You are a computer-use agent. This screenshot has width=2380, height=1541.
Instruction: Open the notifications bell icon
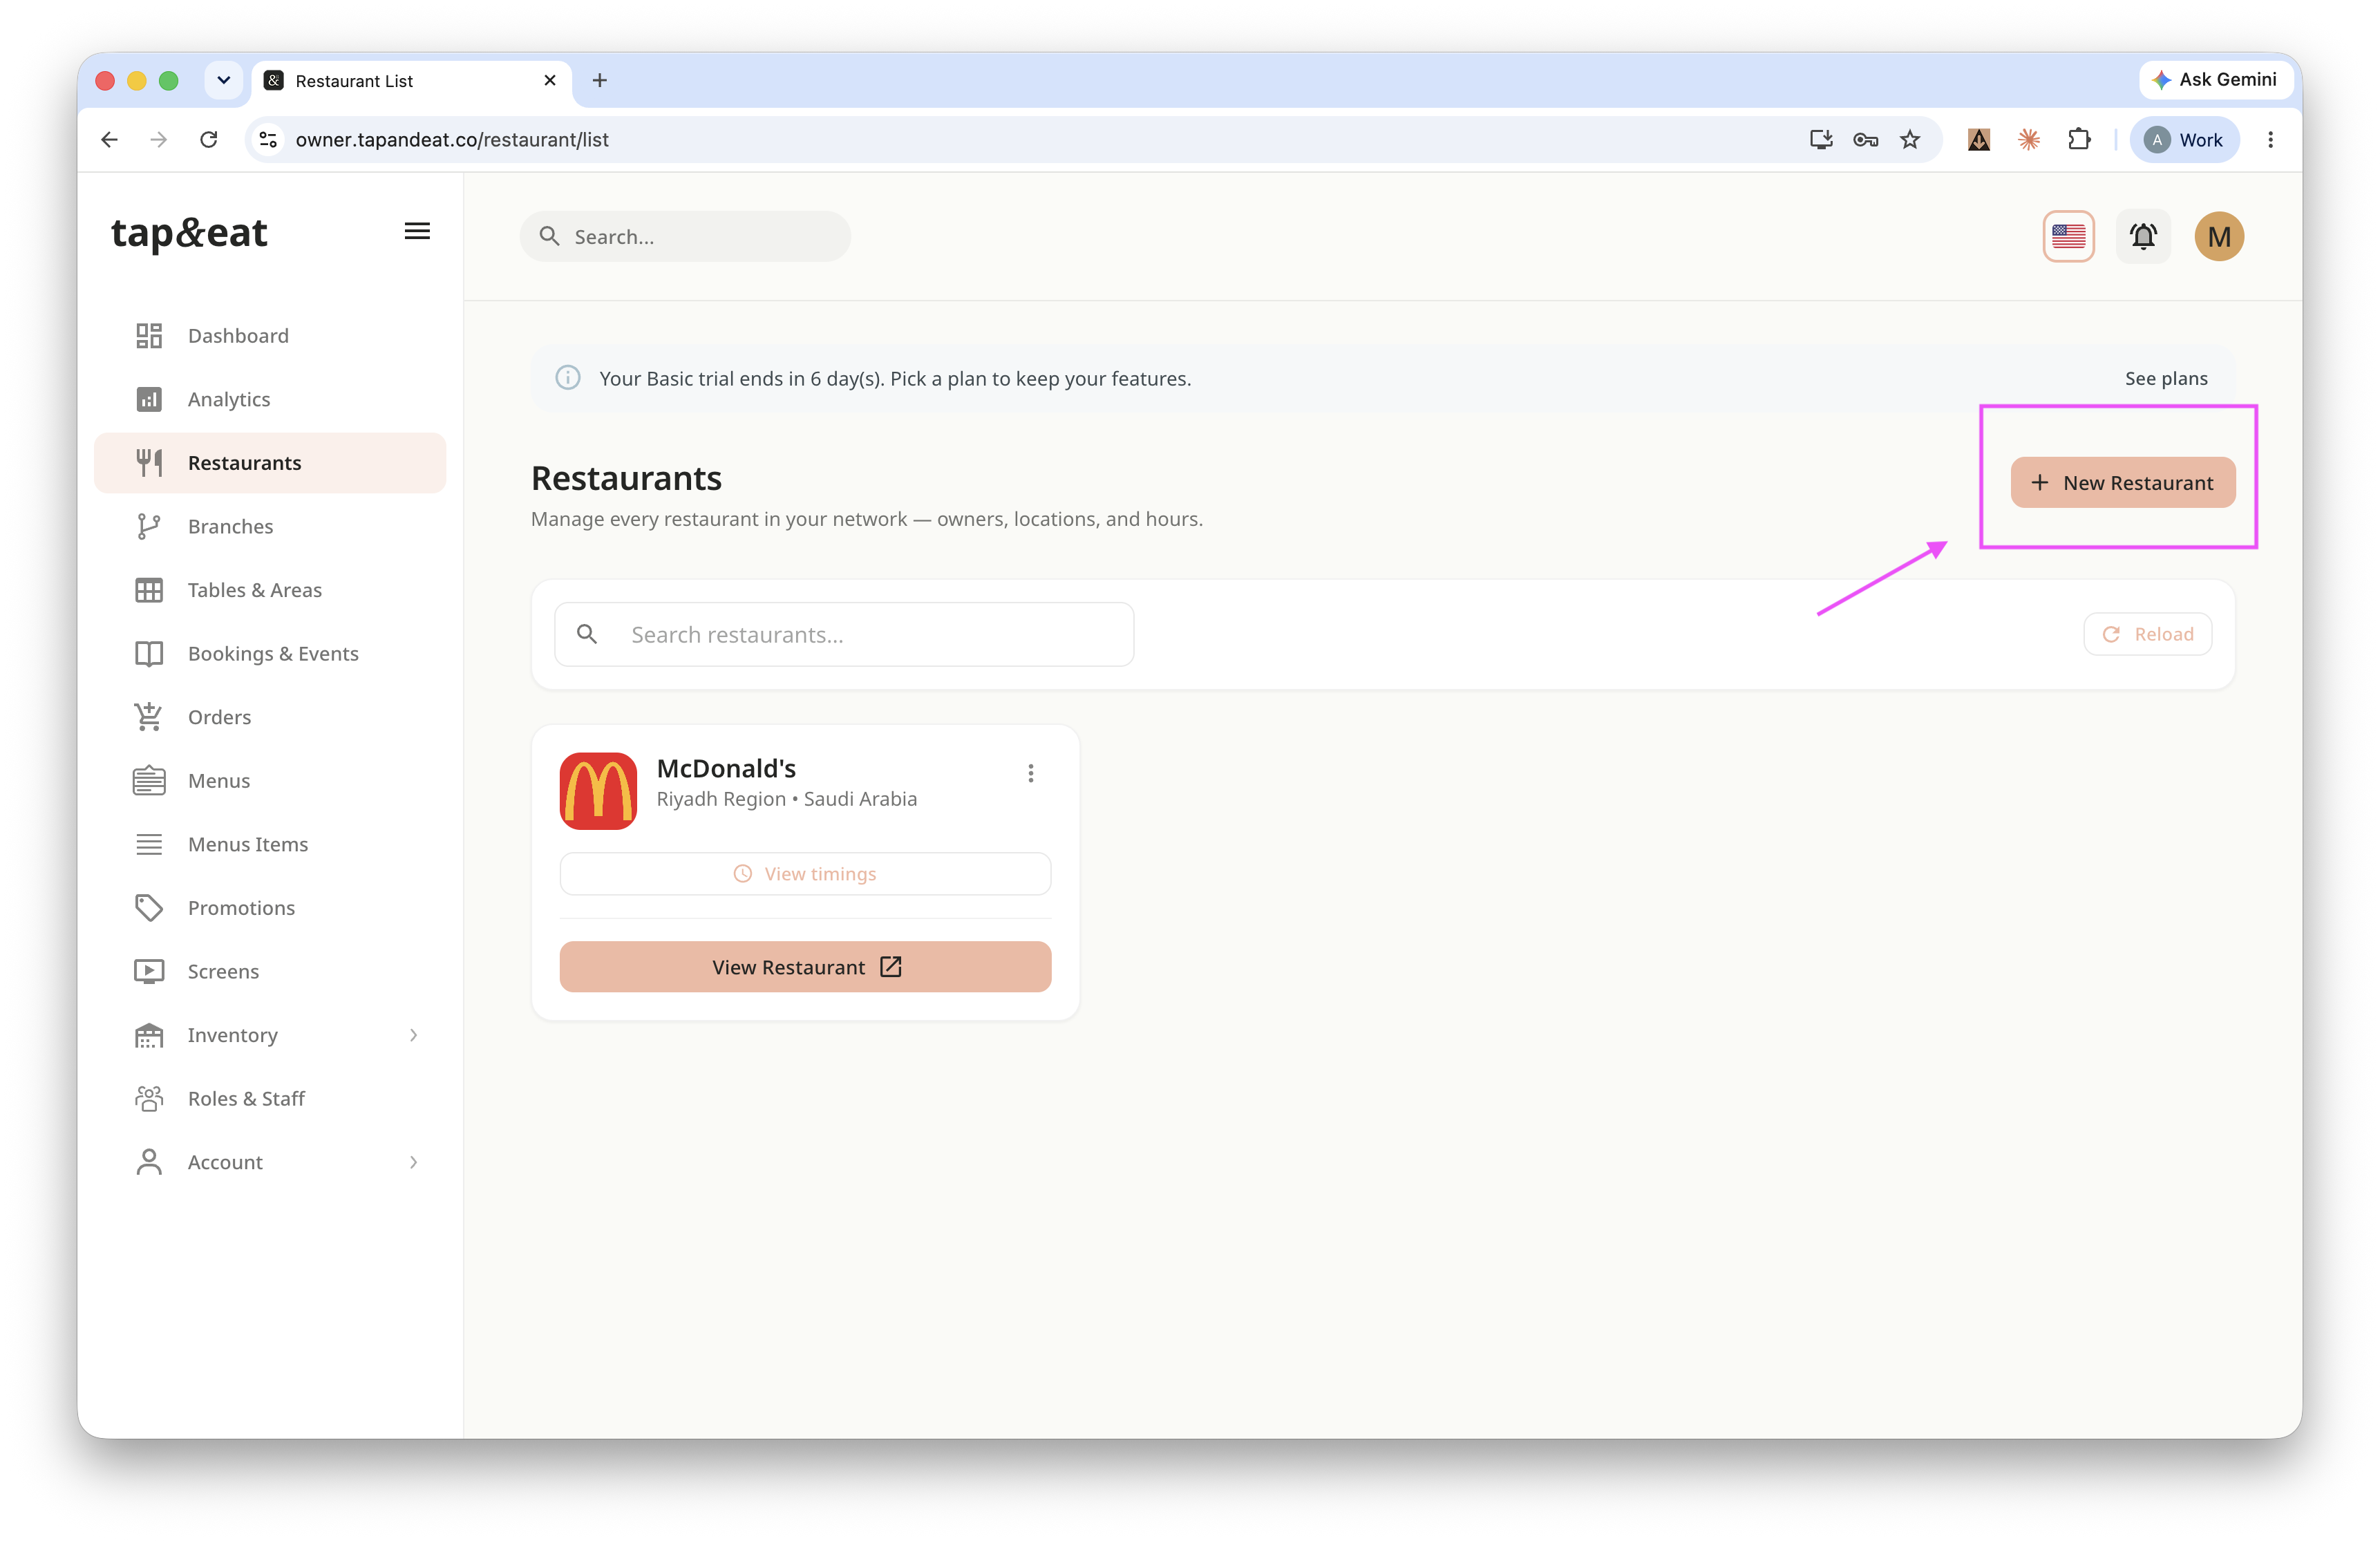pyautogui.click(x=2142, y=237)
